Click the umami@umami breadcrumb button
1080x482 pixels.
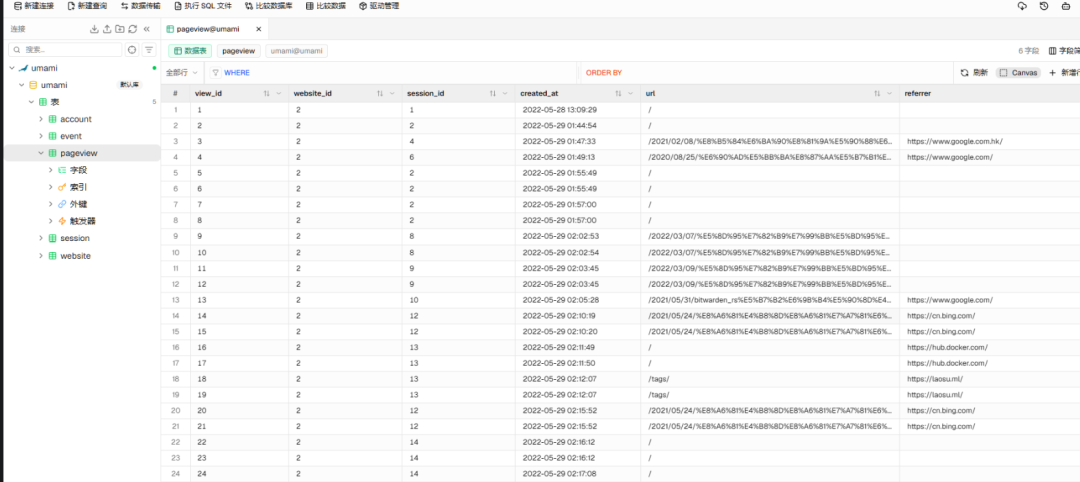(x=297, y=51)
